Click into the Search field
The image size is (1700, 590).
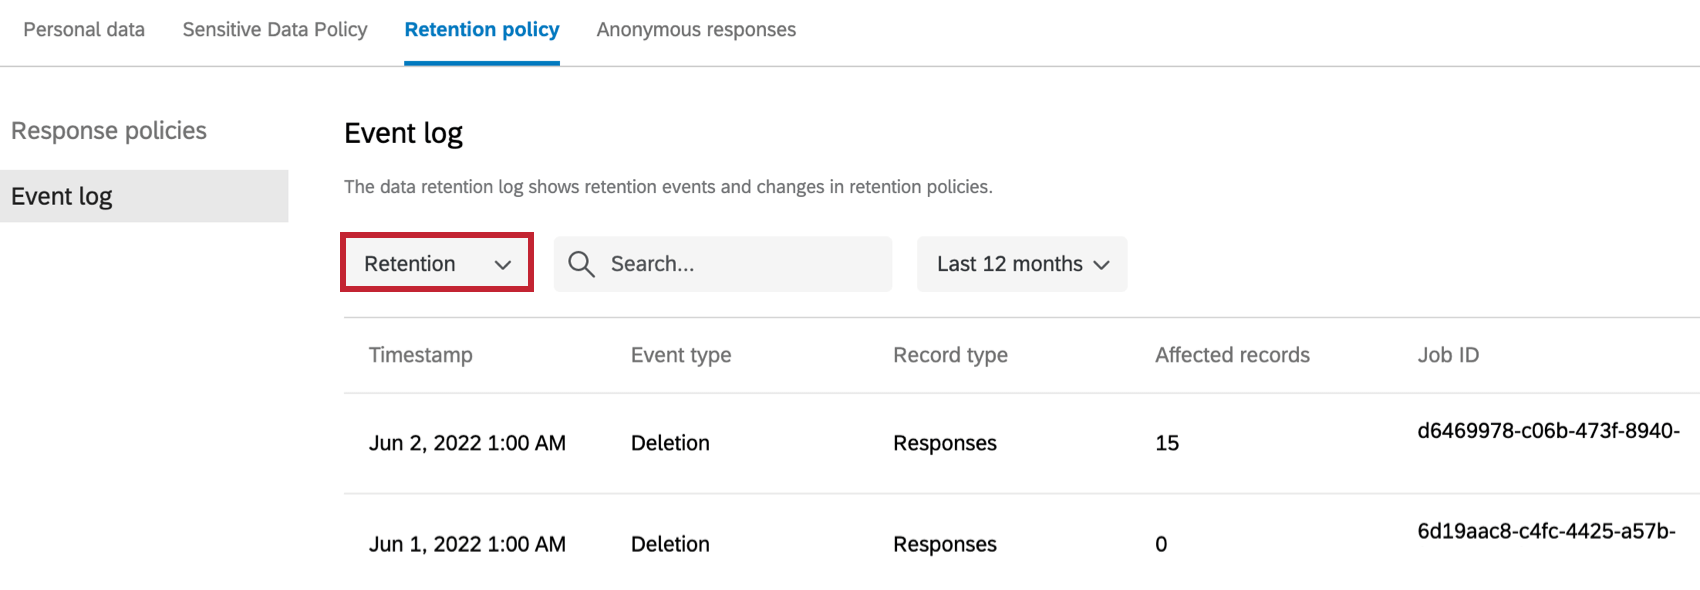click(x=740, y=264)
